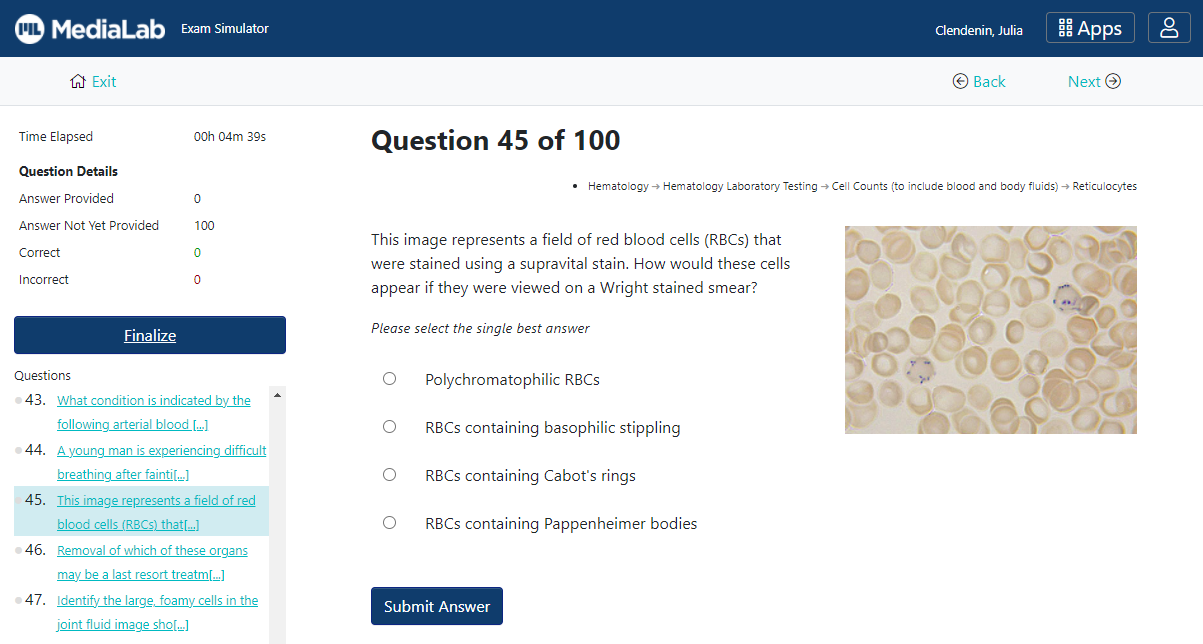Enlarge the red blood cell image
This screenshot has height=644, width=1203.
pos(990,330)
